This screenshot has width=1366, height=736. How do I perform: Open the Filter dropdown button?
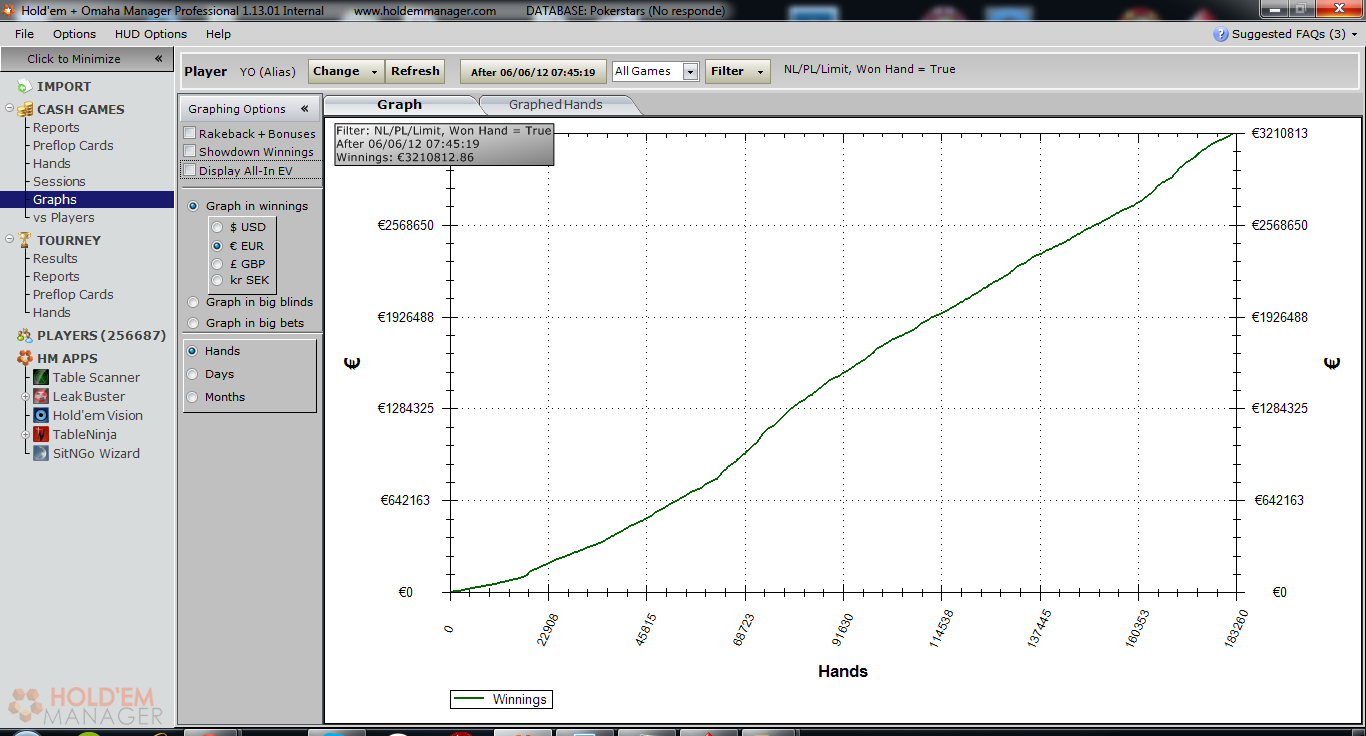(x=738, y=71)
